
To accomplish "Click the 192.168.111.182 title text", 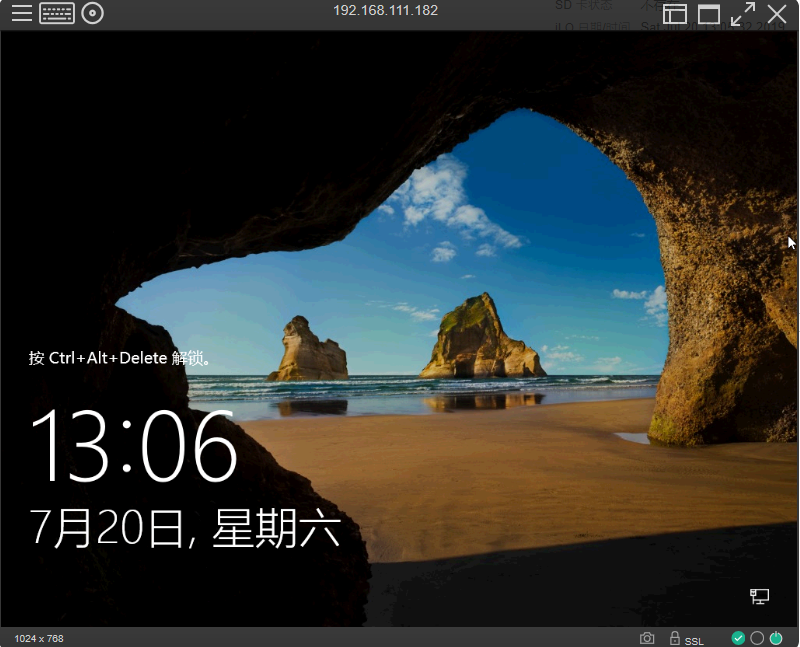I will click(x=385, y=11).
